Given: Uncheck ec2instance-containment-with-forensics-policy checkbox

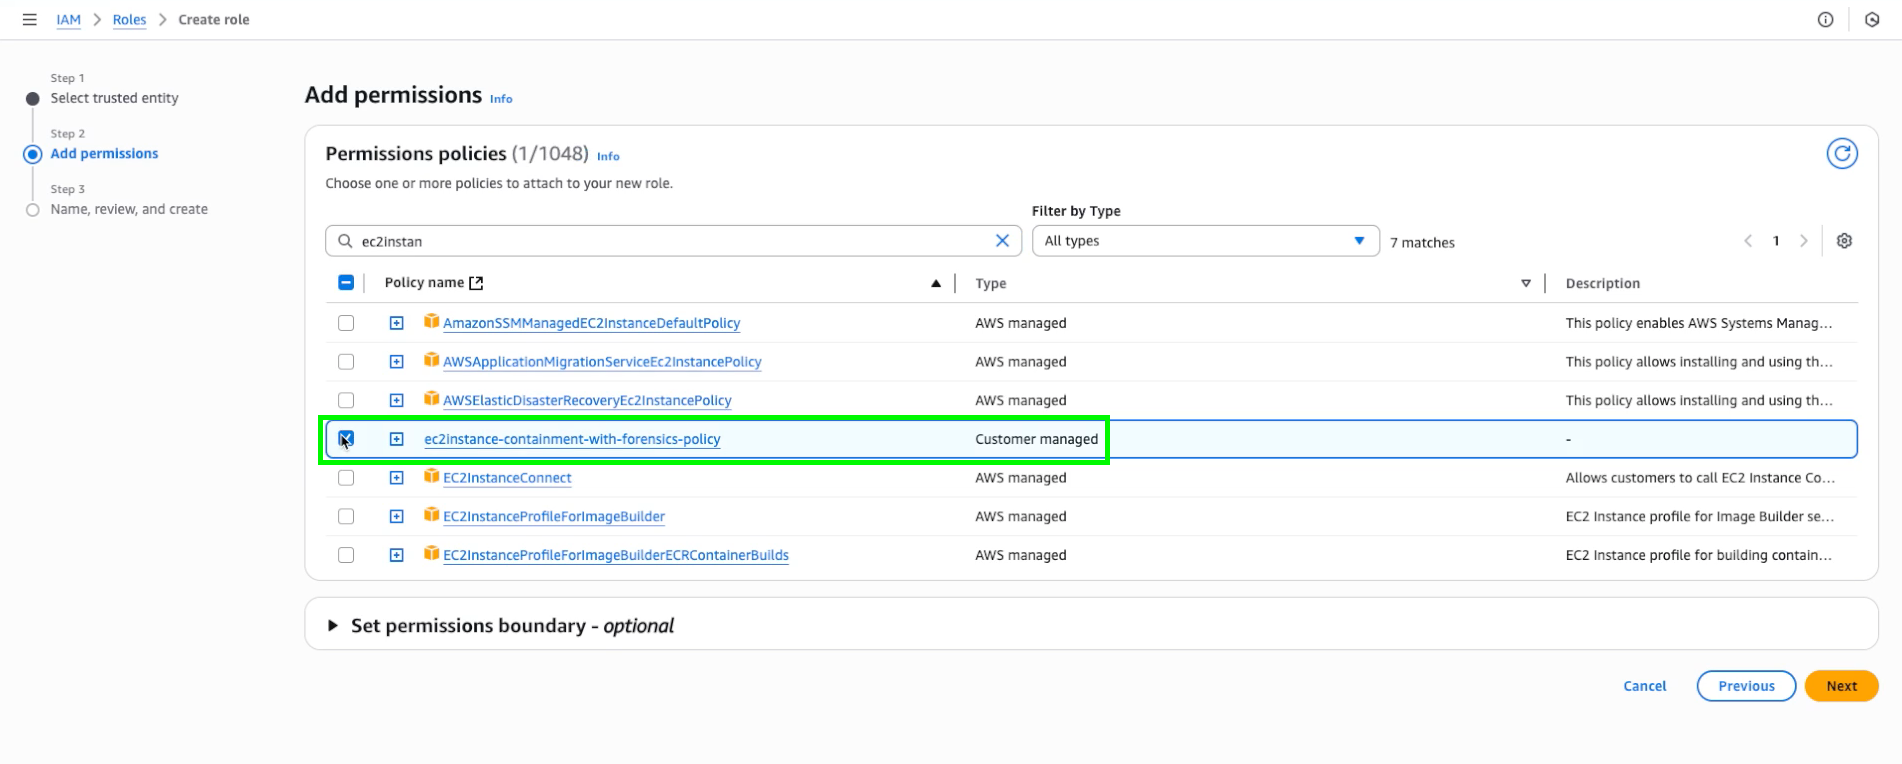Looking at the screenshot, I should pos(346,439).
